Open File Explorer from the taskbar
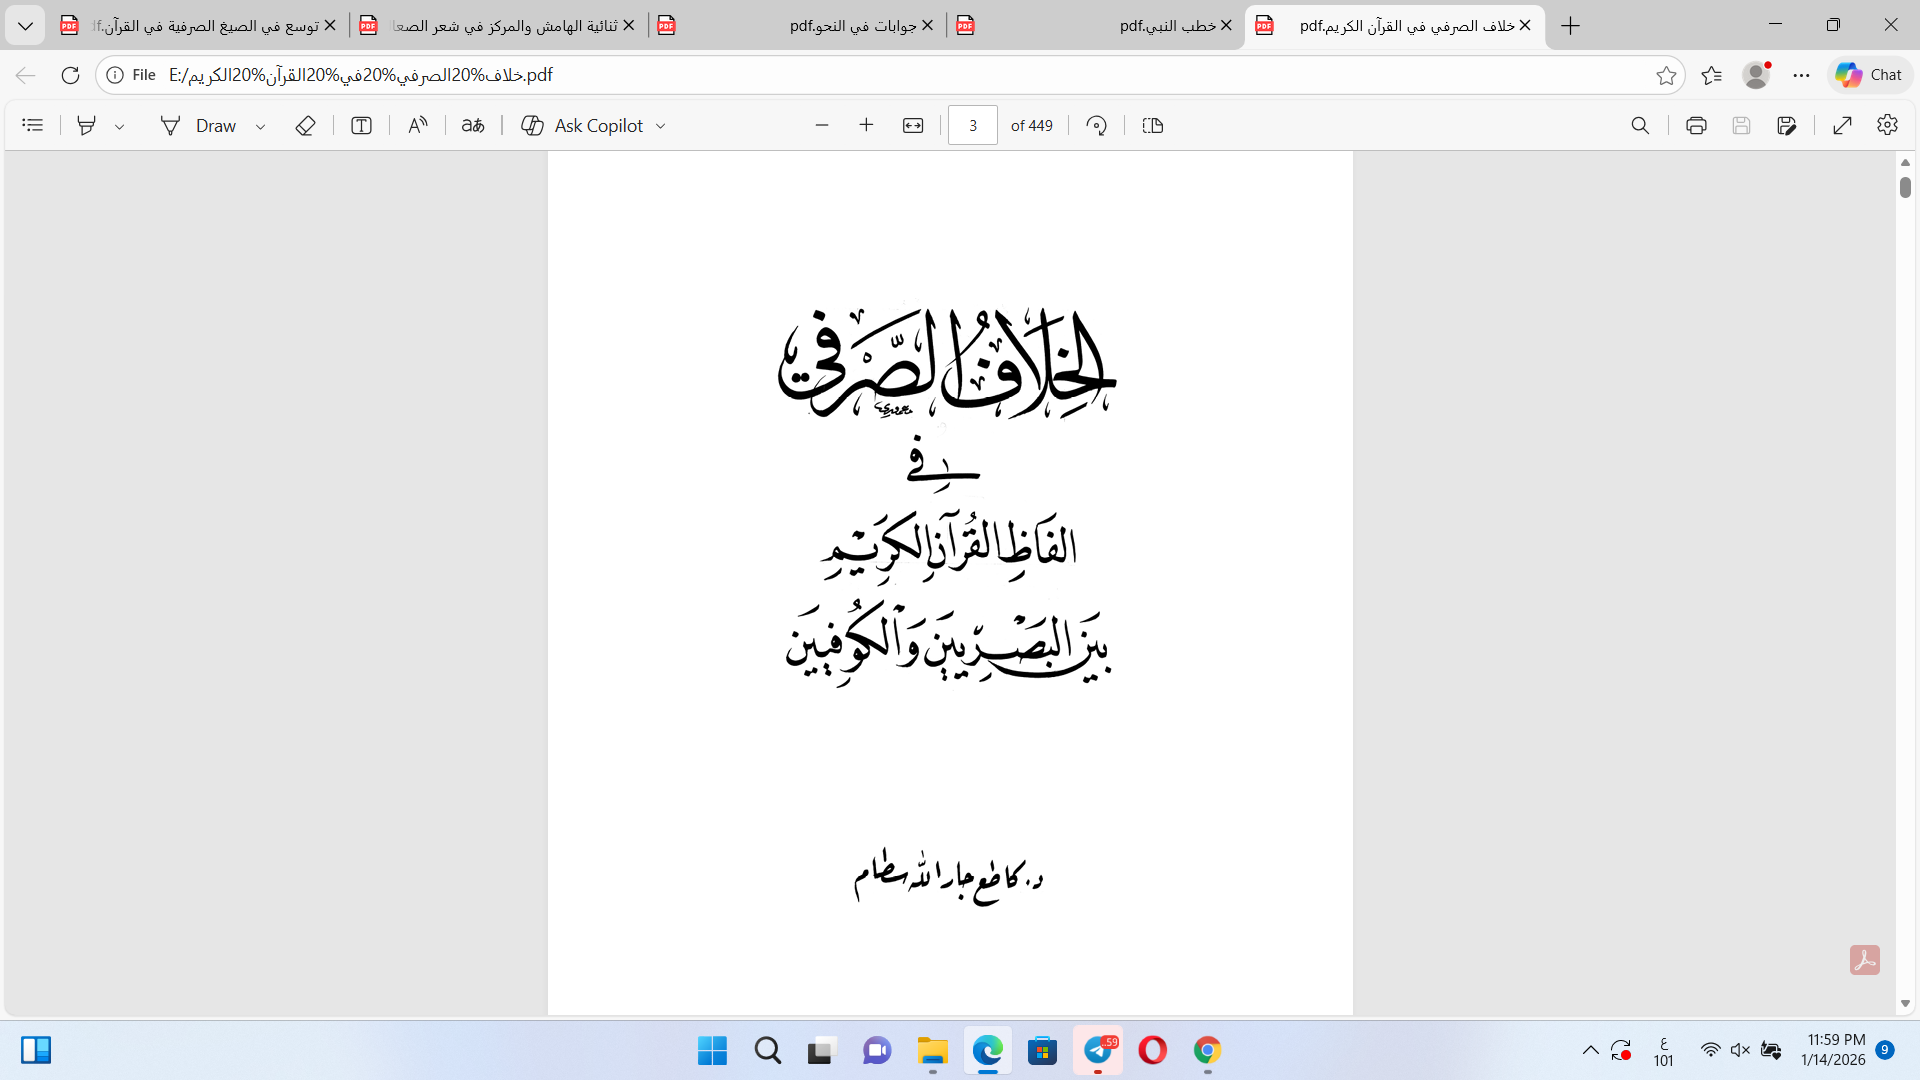The width and height of the screenshot is (1920, 1080). (x=932, y=1051)
